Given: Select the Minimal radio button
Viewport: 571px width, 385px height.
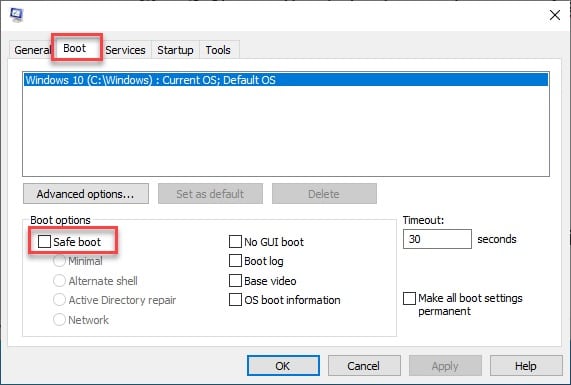Looking at the screenshot, I should click(59, 261).
